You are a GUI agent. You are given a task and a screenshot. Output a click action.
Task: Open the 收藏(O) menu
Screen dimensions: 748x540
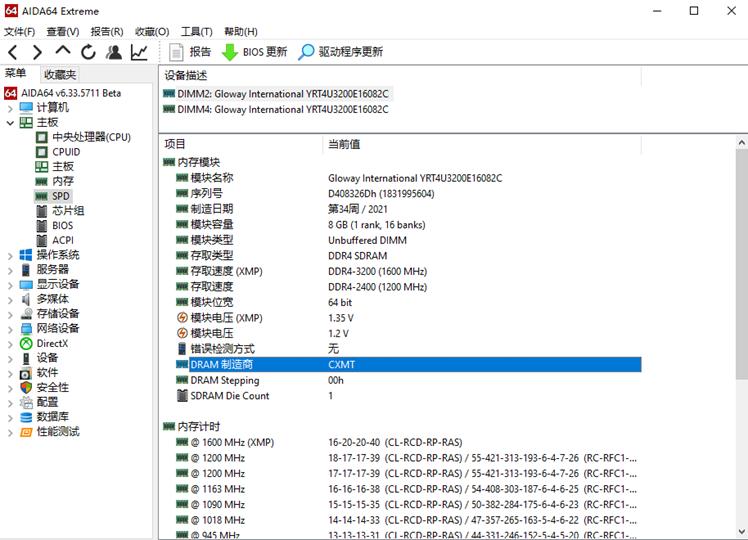pos(152,31)
